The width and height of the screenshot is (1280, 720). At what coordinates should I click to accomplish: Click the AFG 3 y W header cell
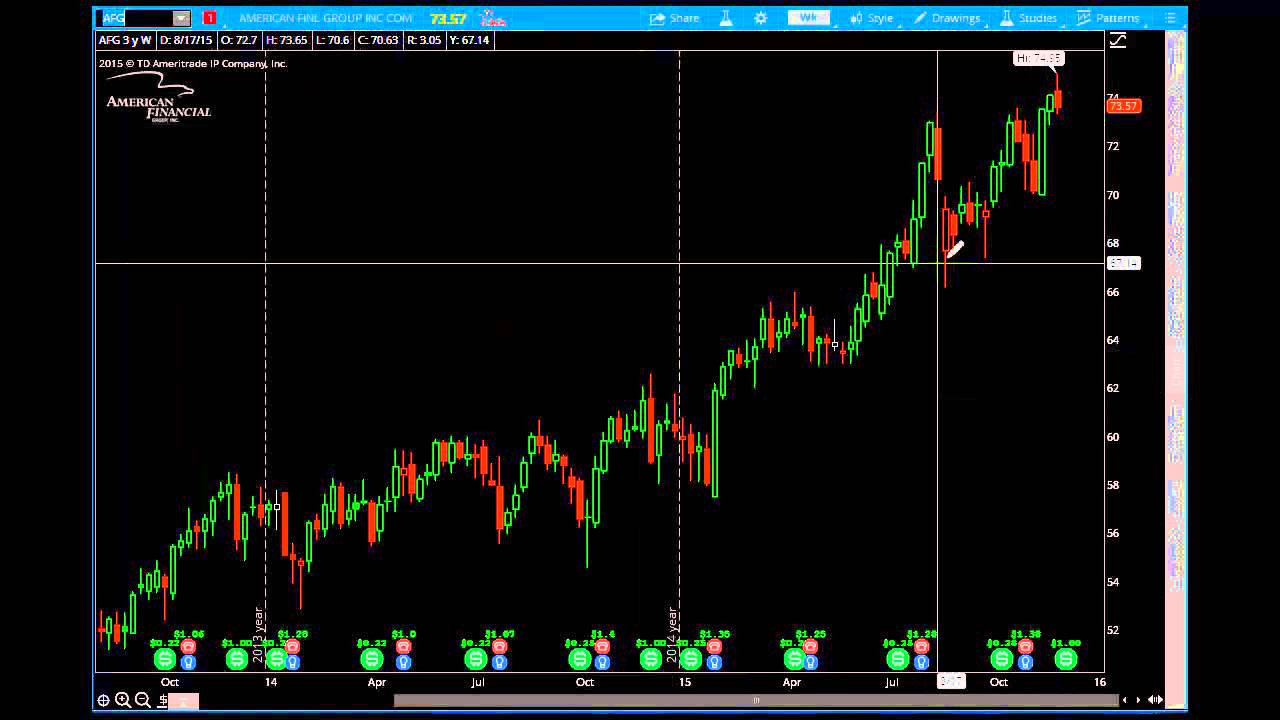[x=125, y=40]
